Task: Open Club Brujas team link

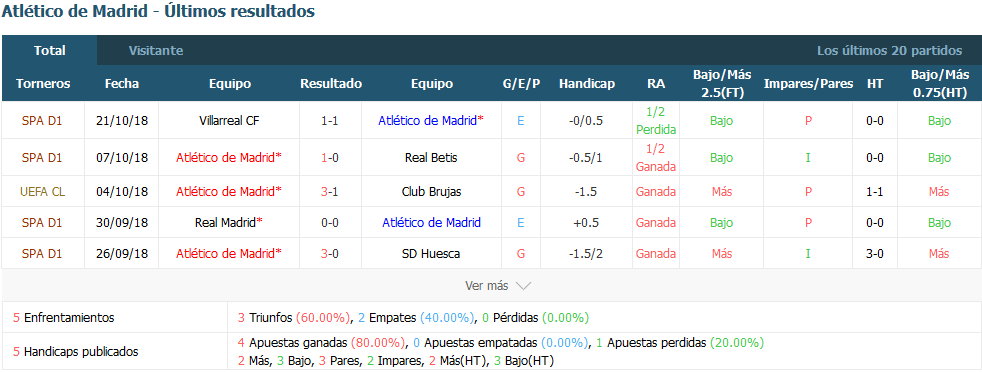Action: click(431, 192)
